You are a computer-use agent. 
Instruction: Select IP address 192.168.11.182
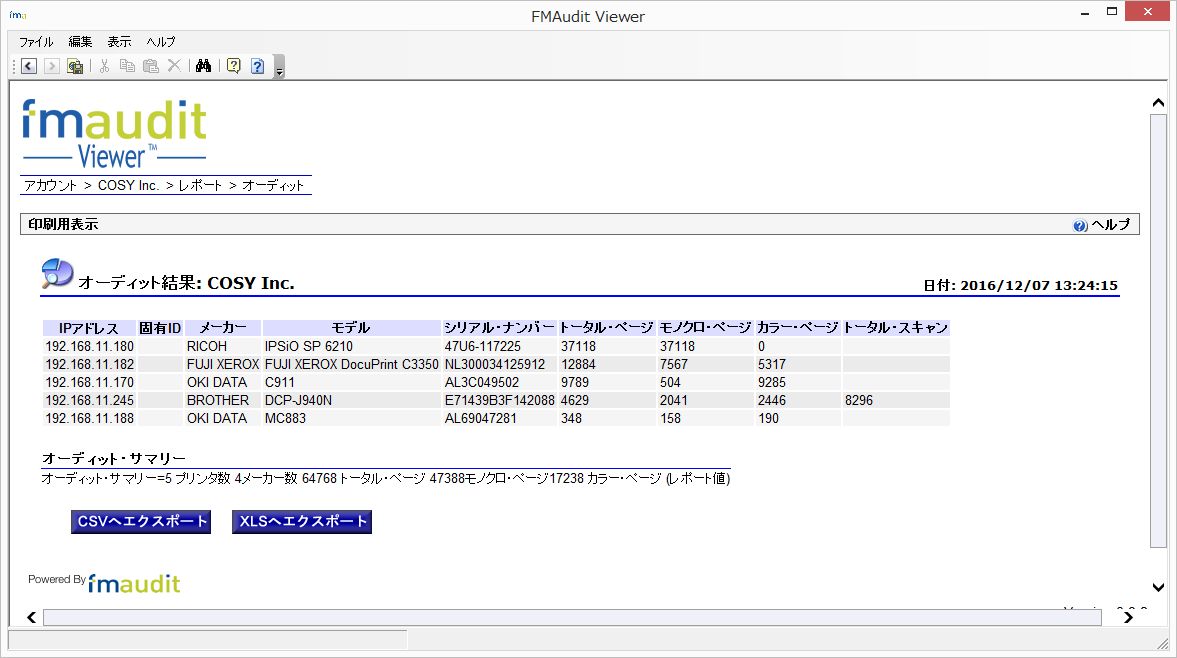click(x=89, y=365)
